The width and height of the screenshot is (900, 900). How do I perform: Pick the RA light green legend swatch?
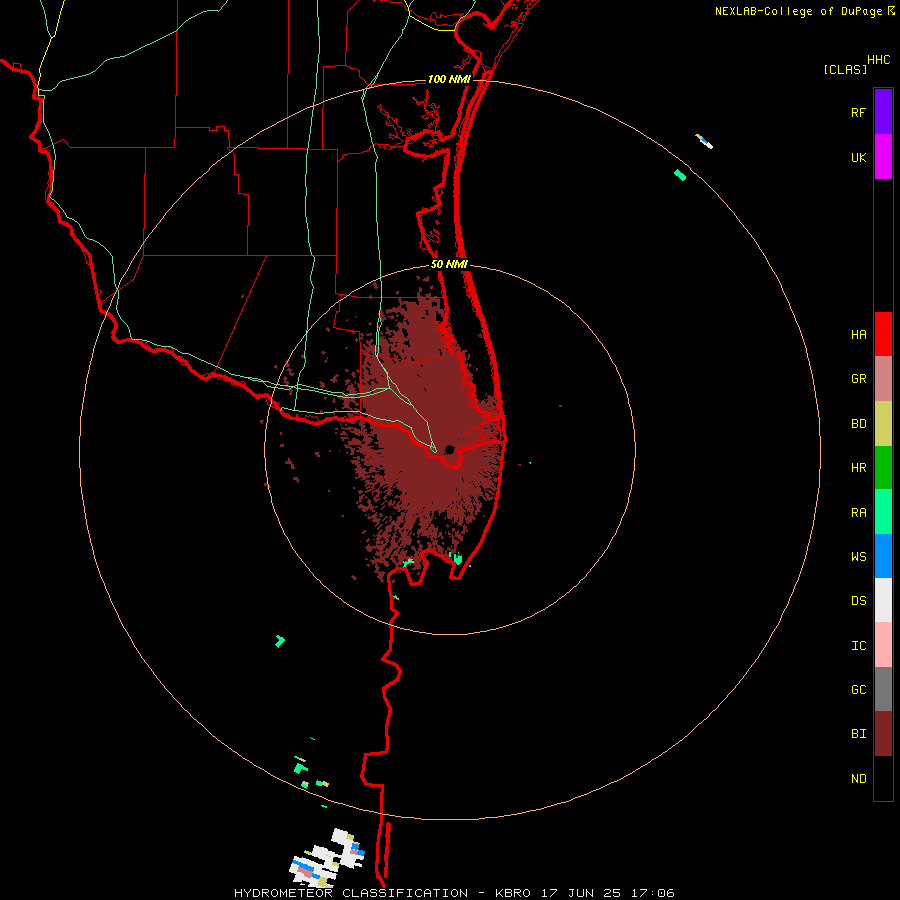pyautogui.click(x=883, y=512)
